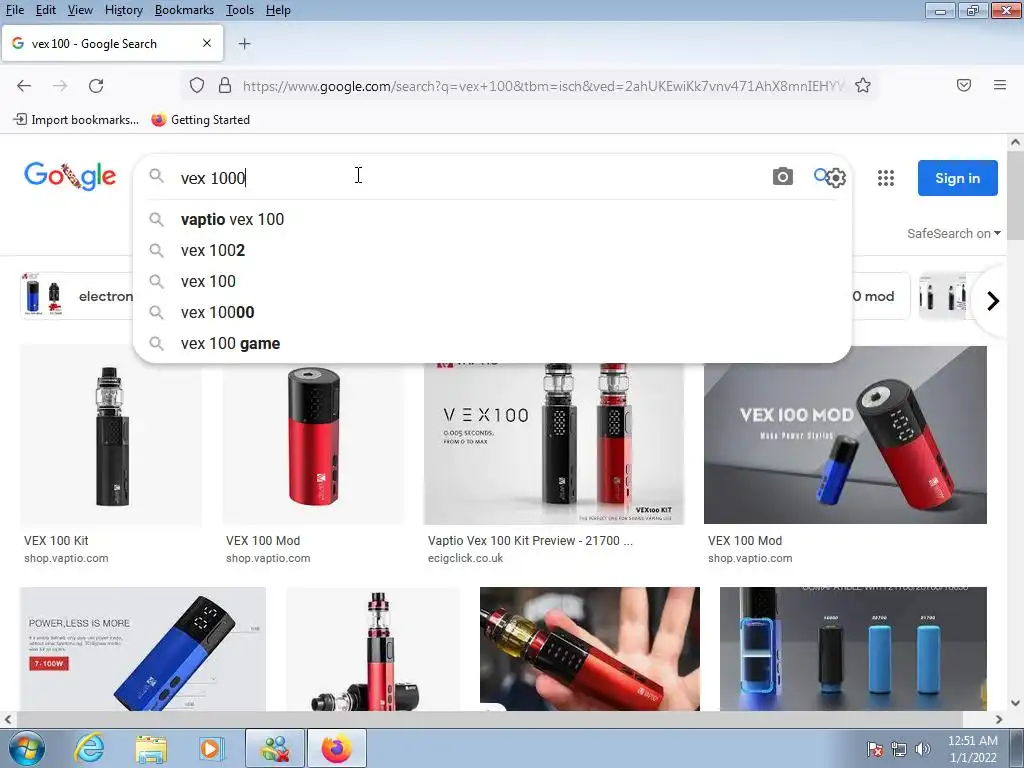1024x768 pixels.
Task: Open Google quick settings gear
Action: coord(837,178)
